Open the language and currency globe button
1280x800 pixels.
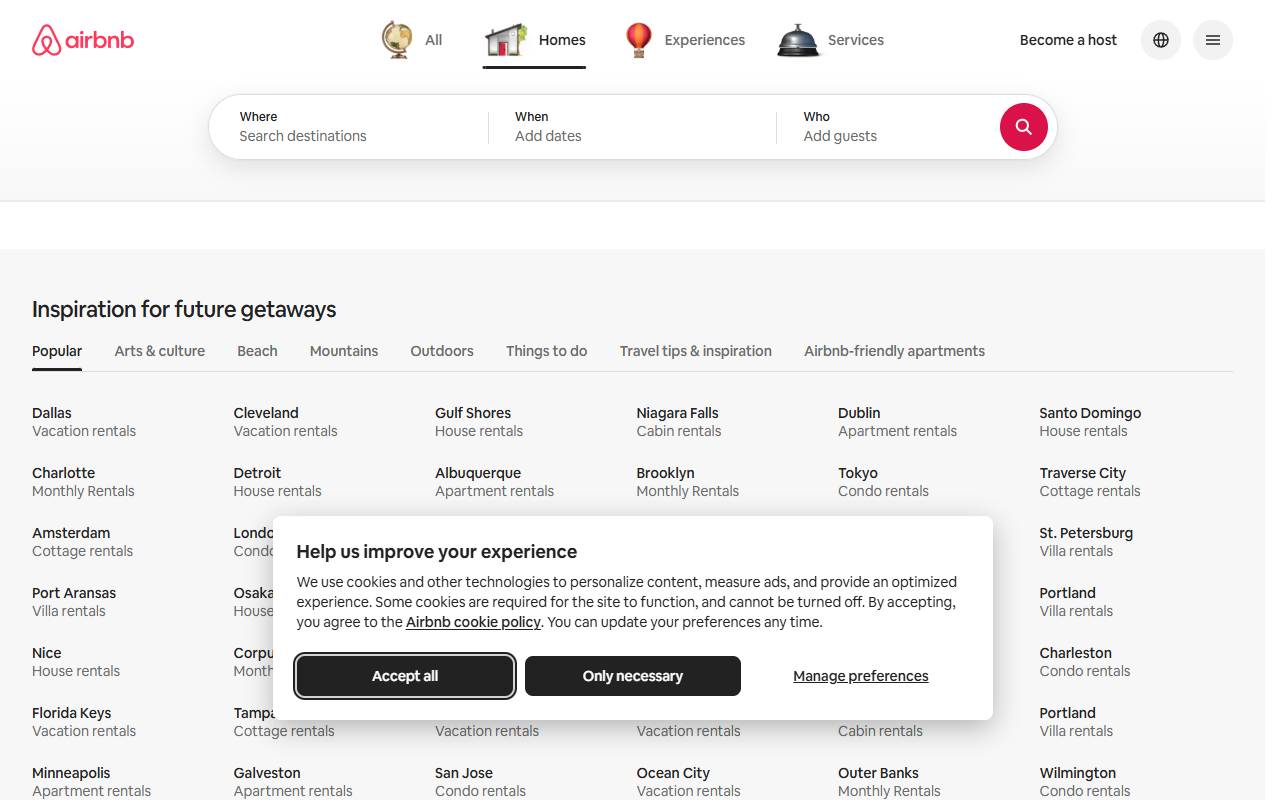pos(1161,40)
